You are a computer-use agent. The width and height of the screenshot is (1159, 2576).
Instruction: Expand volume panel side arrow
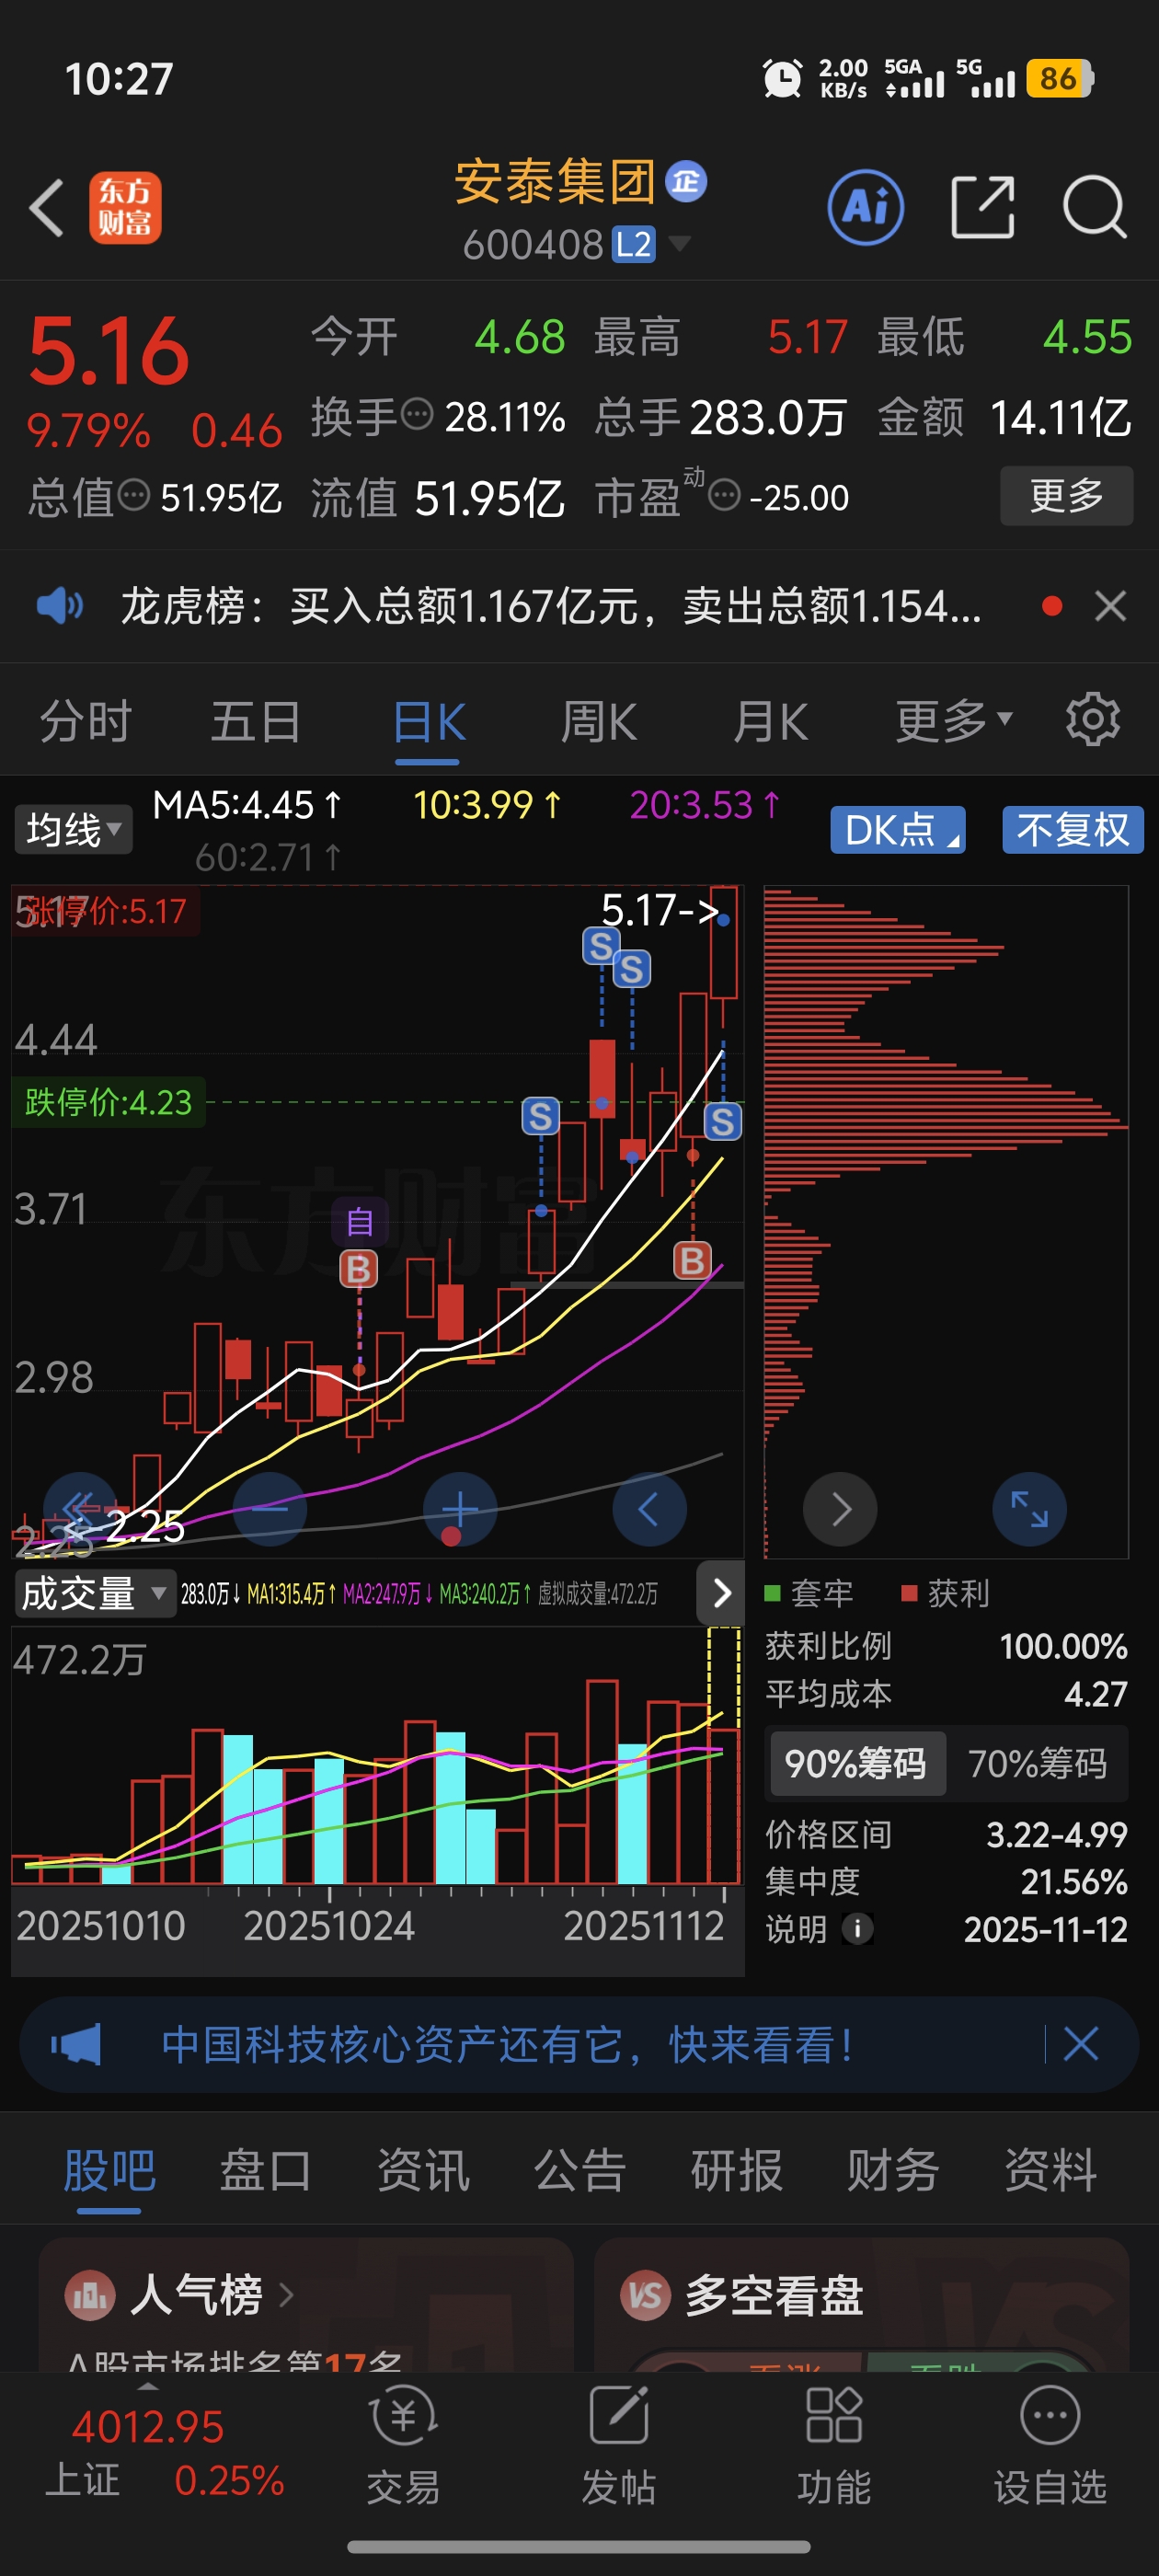coord(721,1592)
